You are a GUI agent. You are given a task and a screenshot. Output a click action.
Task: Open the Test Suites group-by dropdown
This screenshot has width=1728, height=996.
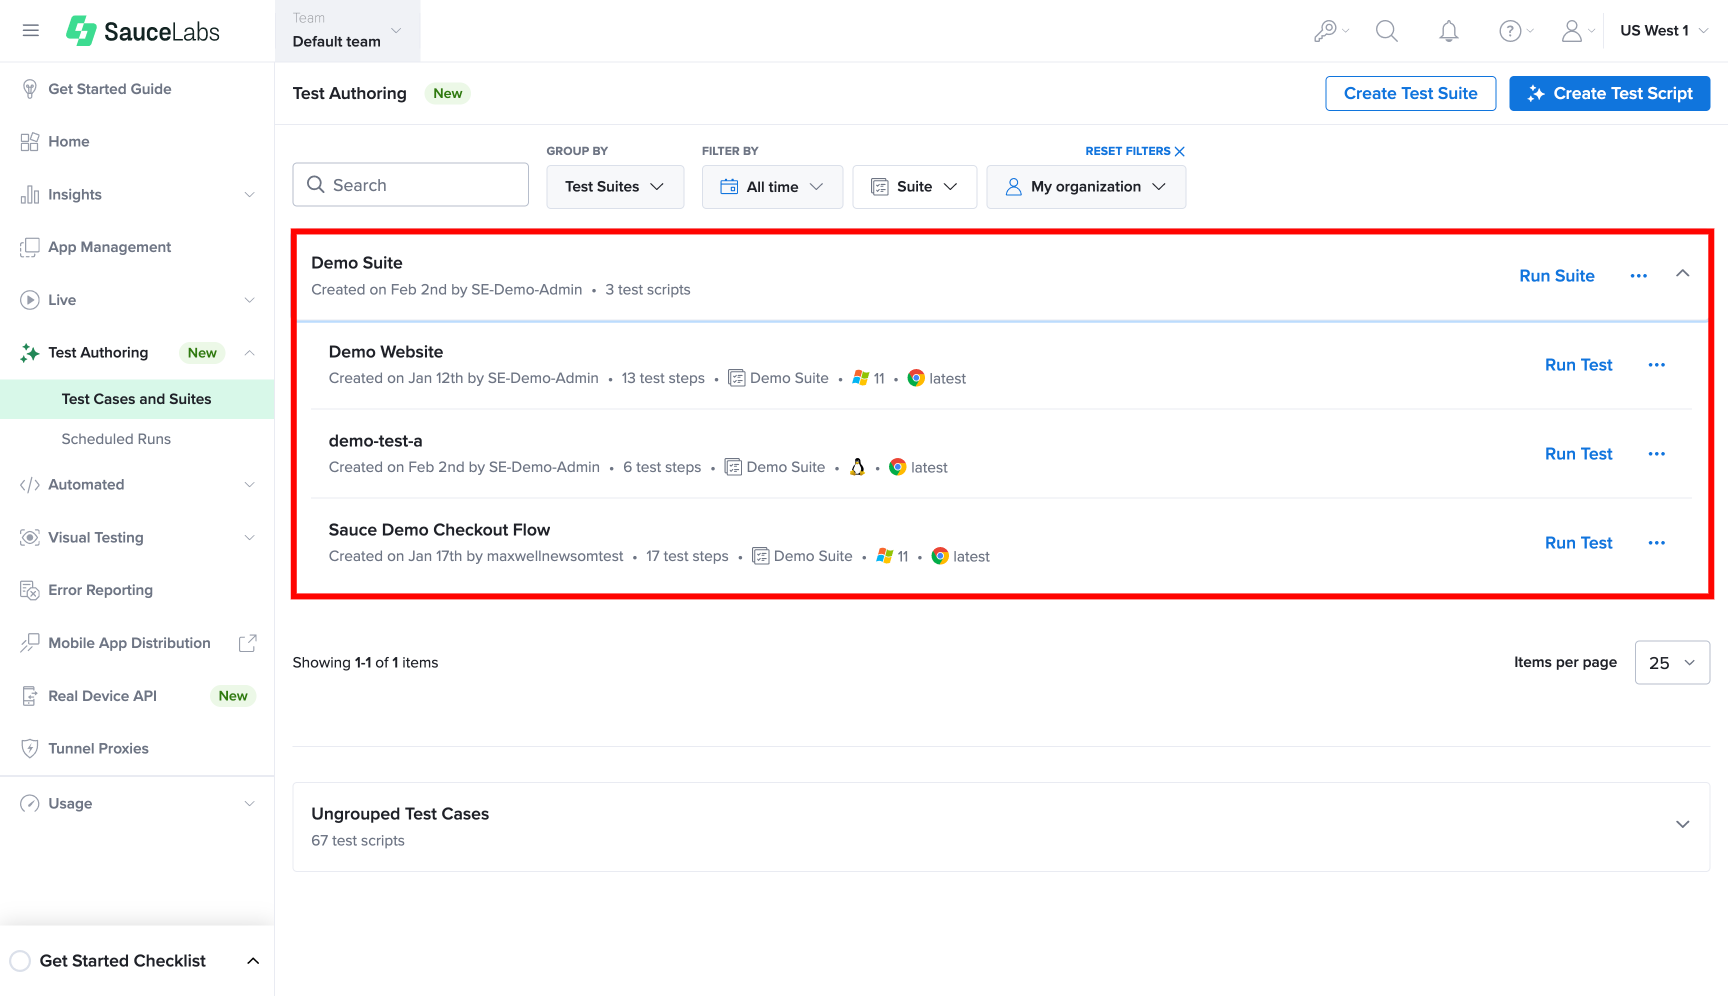point(615,187)
